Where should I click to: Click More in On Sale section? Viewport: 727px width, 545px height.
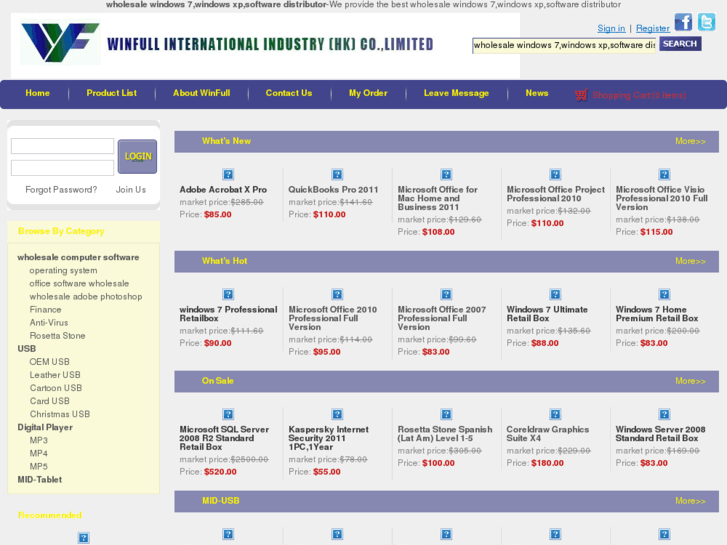(690, 381)
